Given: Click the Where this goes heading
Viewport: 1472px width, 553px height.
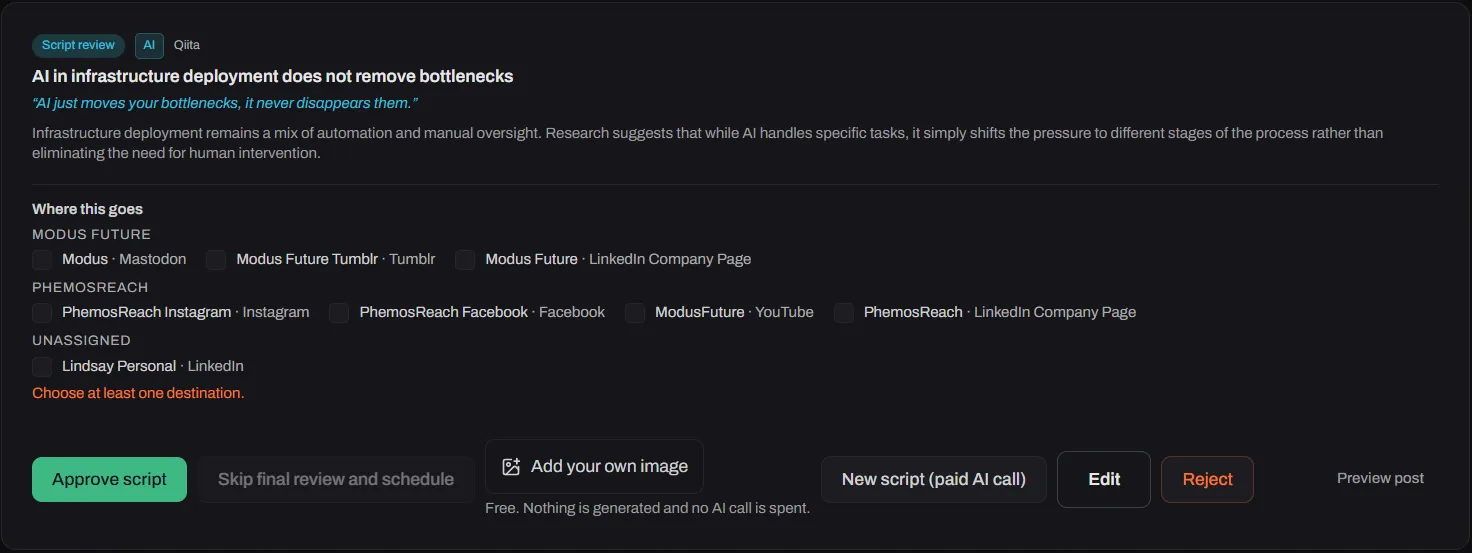Looking at the screenshot, I should tap(87, 209).
